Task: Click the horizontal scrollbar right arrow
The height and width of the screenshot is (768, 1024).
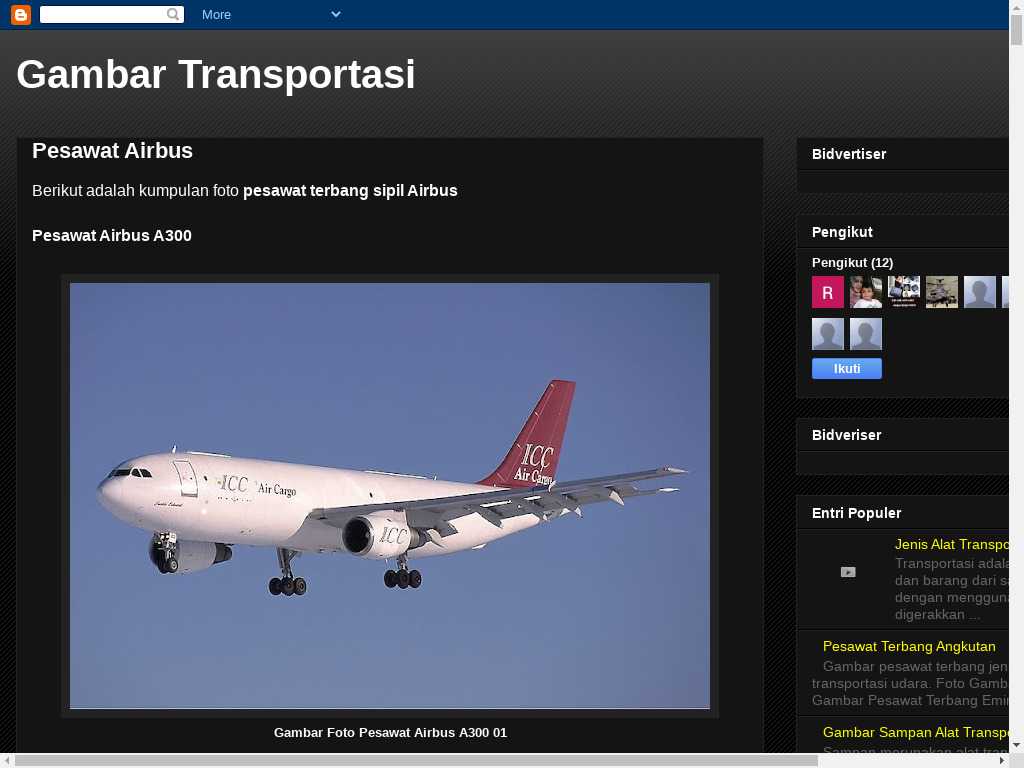Action: [1002, 761]
